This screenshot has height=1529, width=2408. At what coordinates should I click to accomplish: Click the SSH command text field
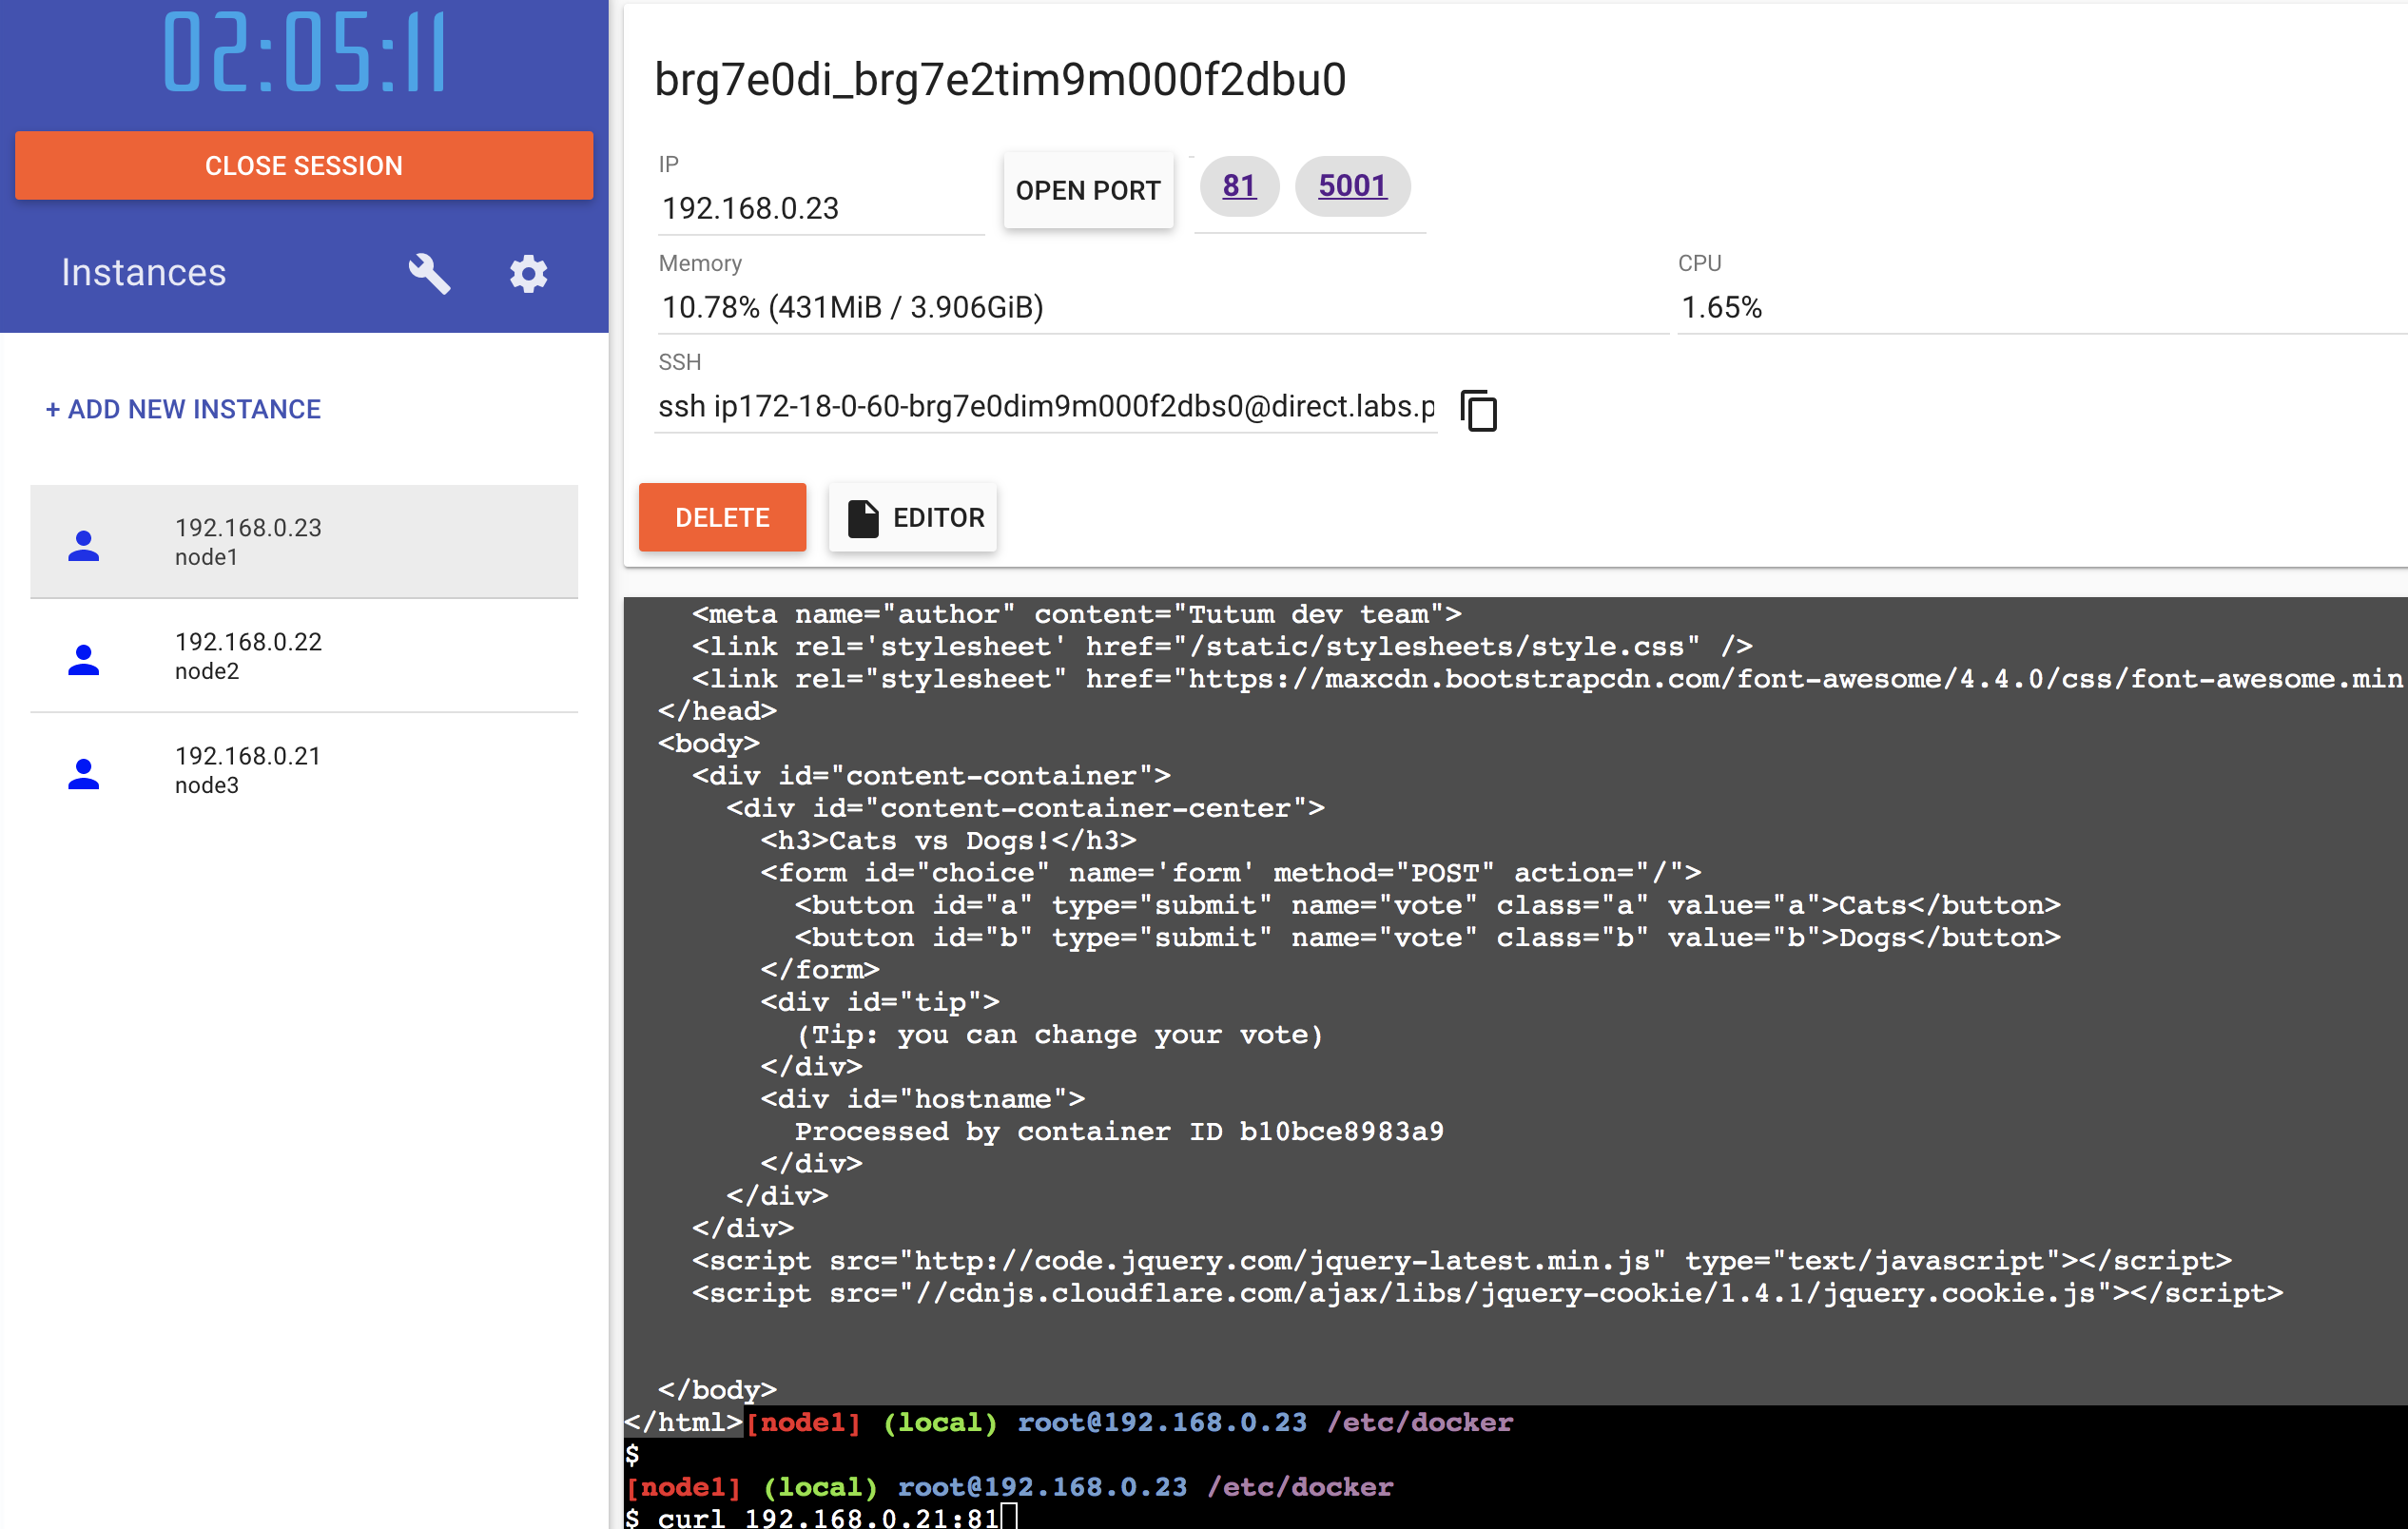1045,407
